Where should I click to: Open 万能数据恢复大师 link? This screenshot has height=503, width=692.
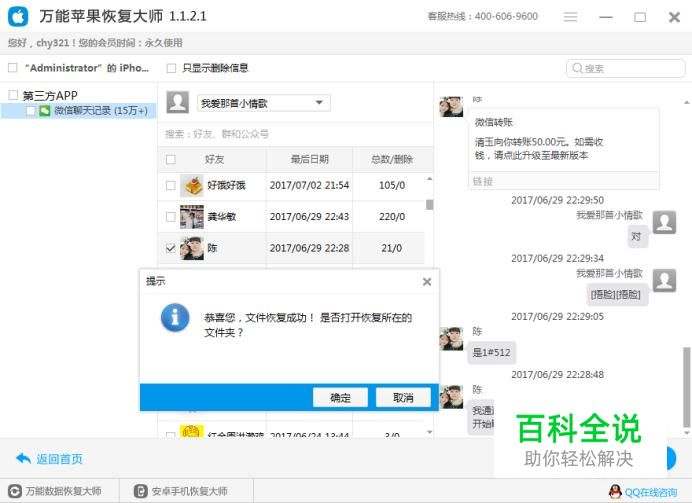point(63,491)
